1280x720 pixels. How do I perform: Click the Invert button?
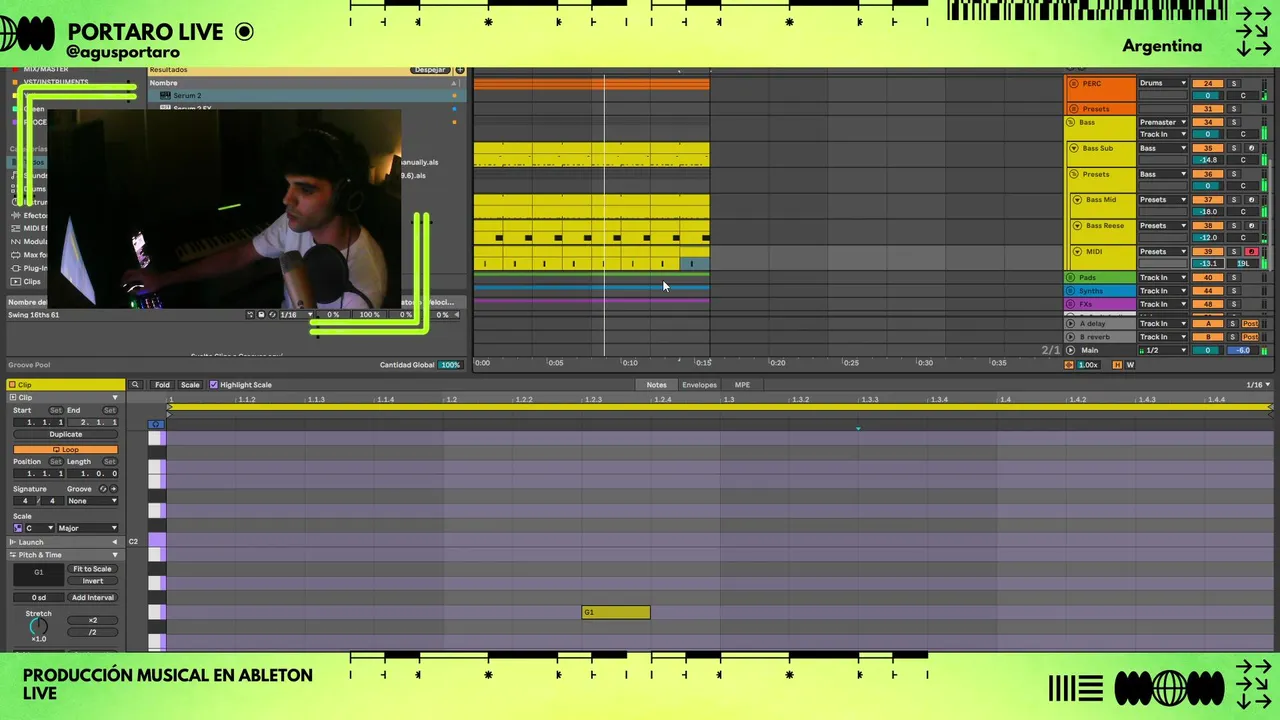click(92, 581)
